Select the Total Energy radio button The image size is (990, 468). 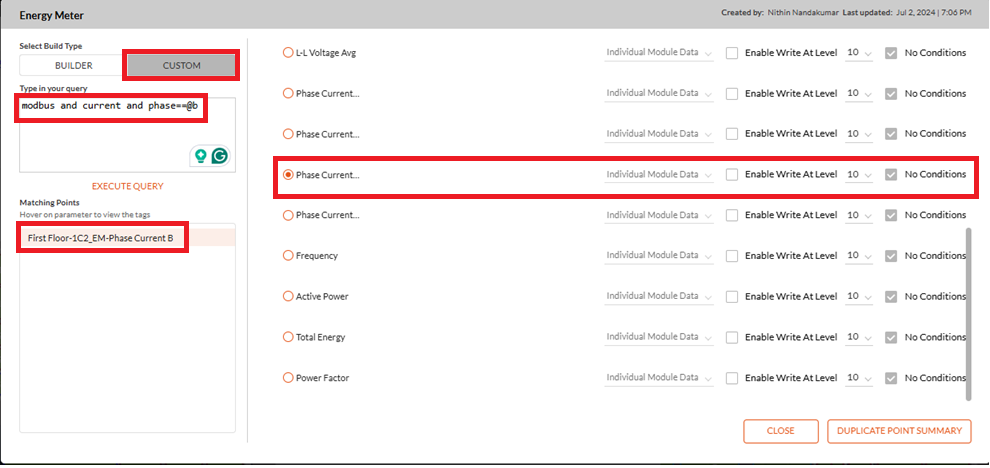click(288, 337)
